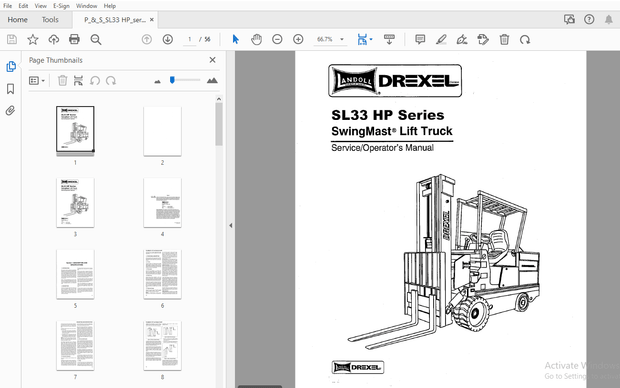This screenshot has width=620, height=388.
Task: Zoom out with the minus icon
Action: 277,39
